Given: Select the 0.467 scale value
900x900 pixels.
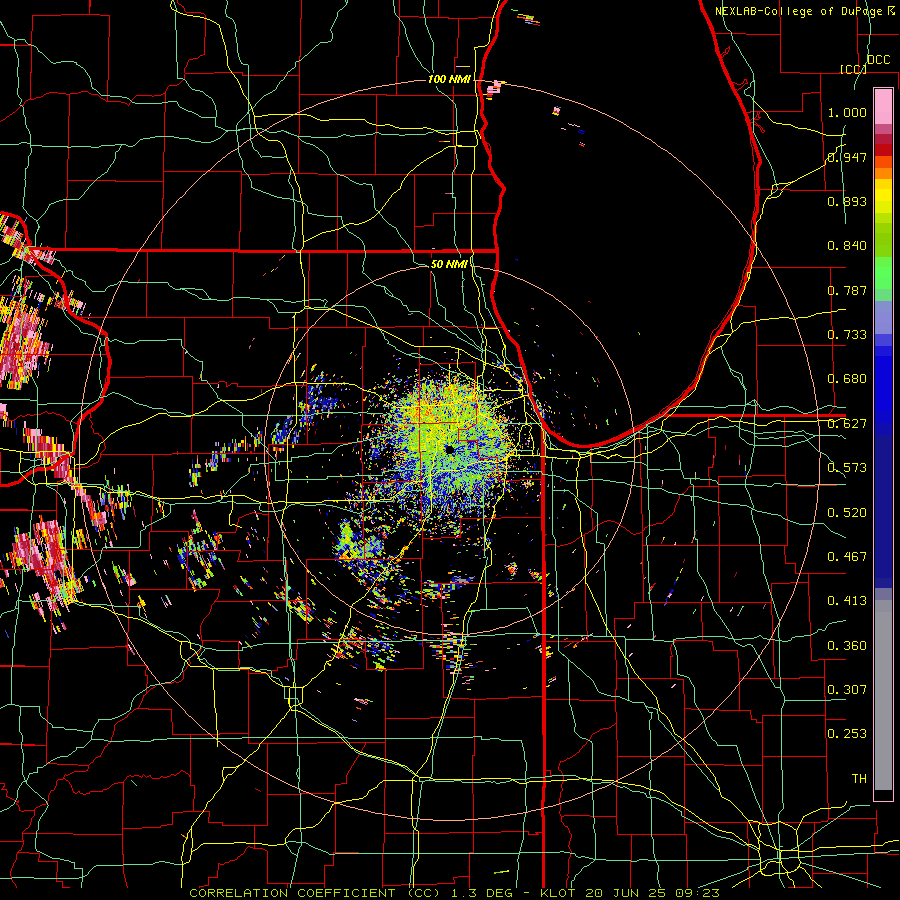Looking at the screenshot, I should 847,557.
